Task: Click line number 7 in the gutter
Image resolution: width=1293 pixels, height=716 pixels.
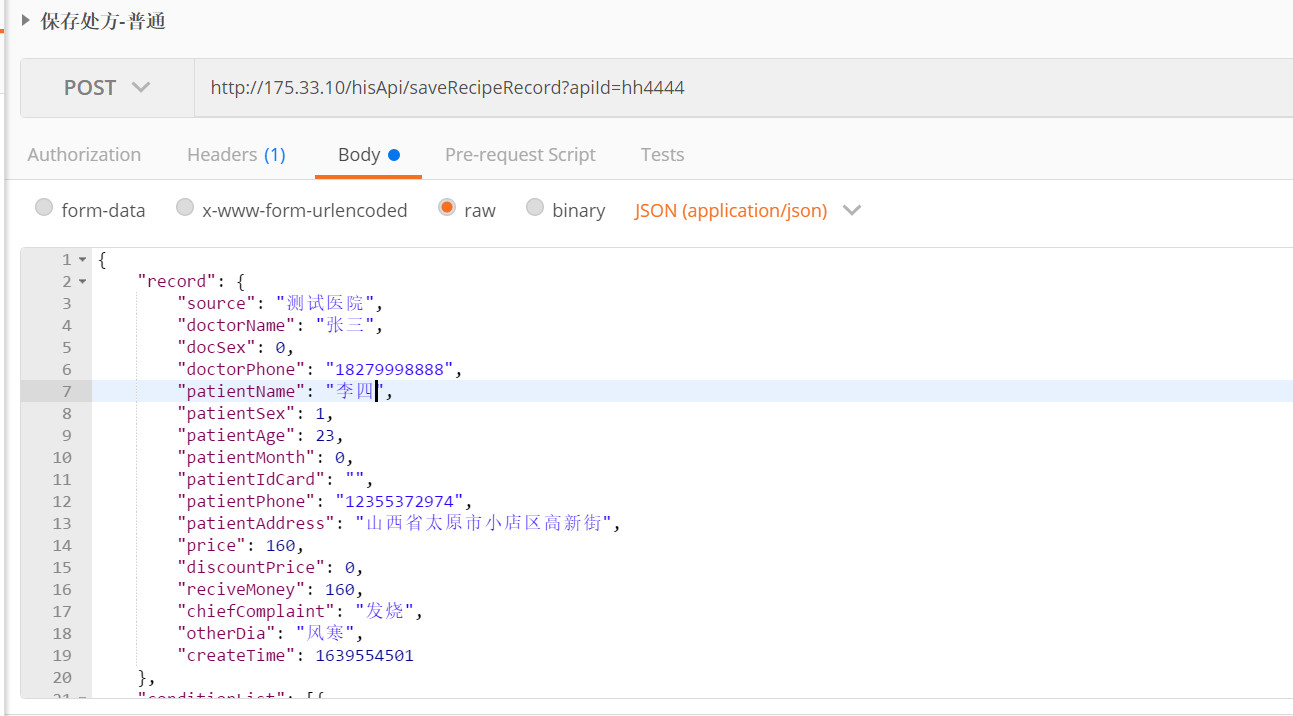Action: (66, 390)
